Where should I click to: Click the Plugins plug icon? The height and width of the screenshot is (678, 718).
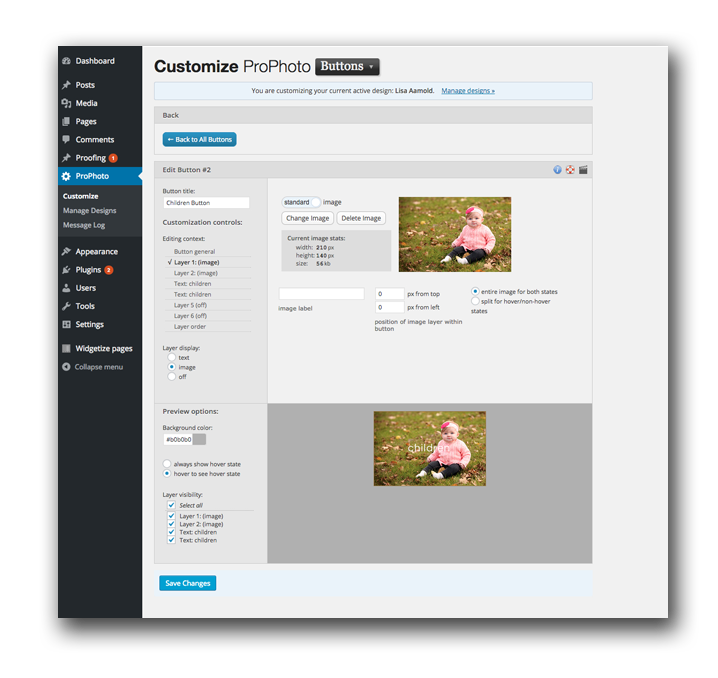tap(66, 270)
